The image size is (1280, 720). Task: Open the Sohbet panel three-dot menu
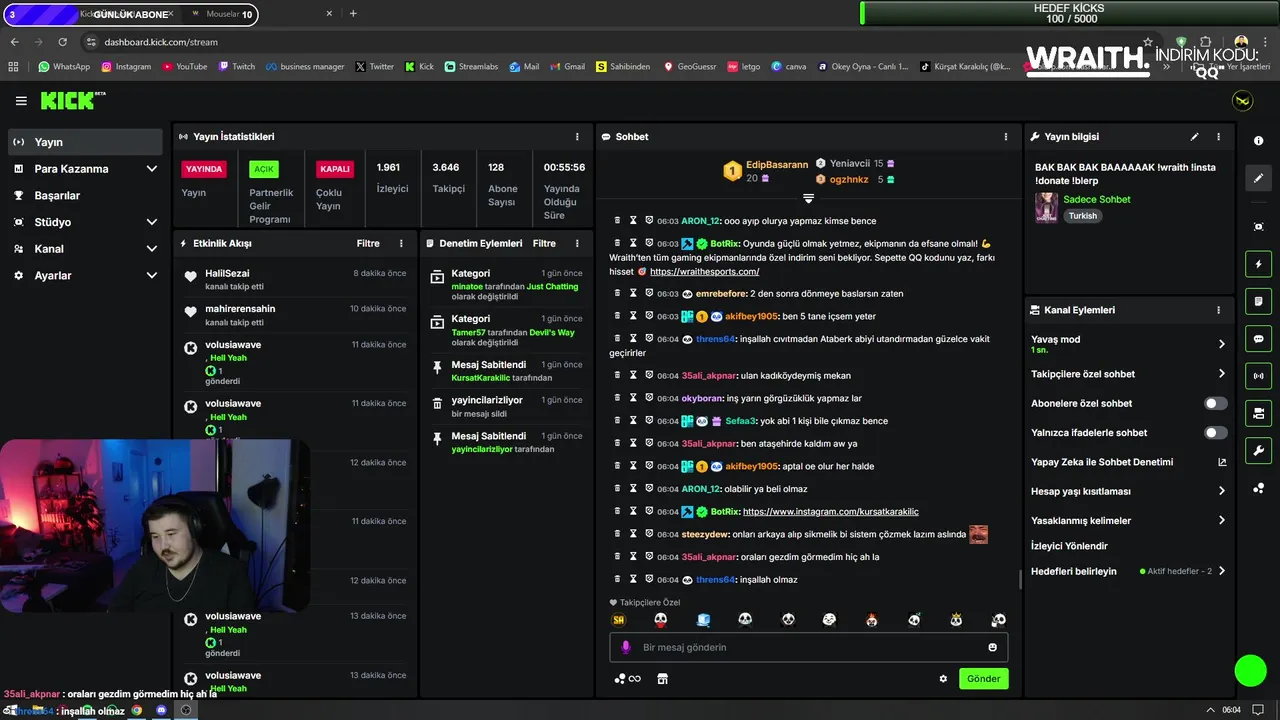[x=1006, y=137]
